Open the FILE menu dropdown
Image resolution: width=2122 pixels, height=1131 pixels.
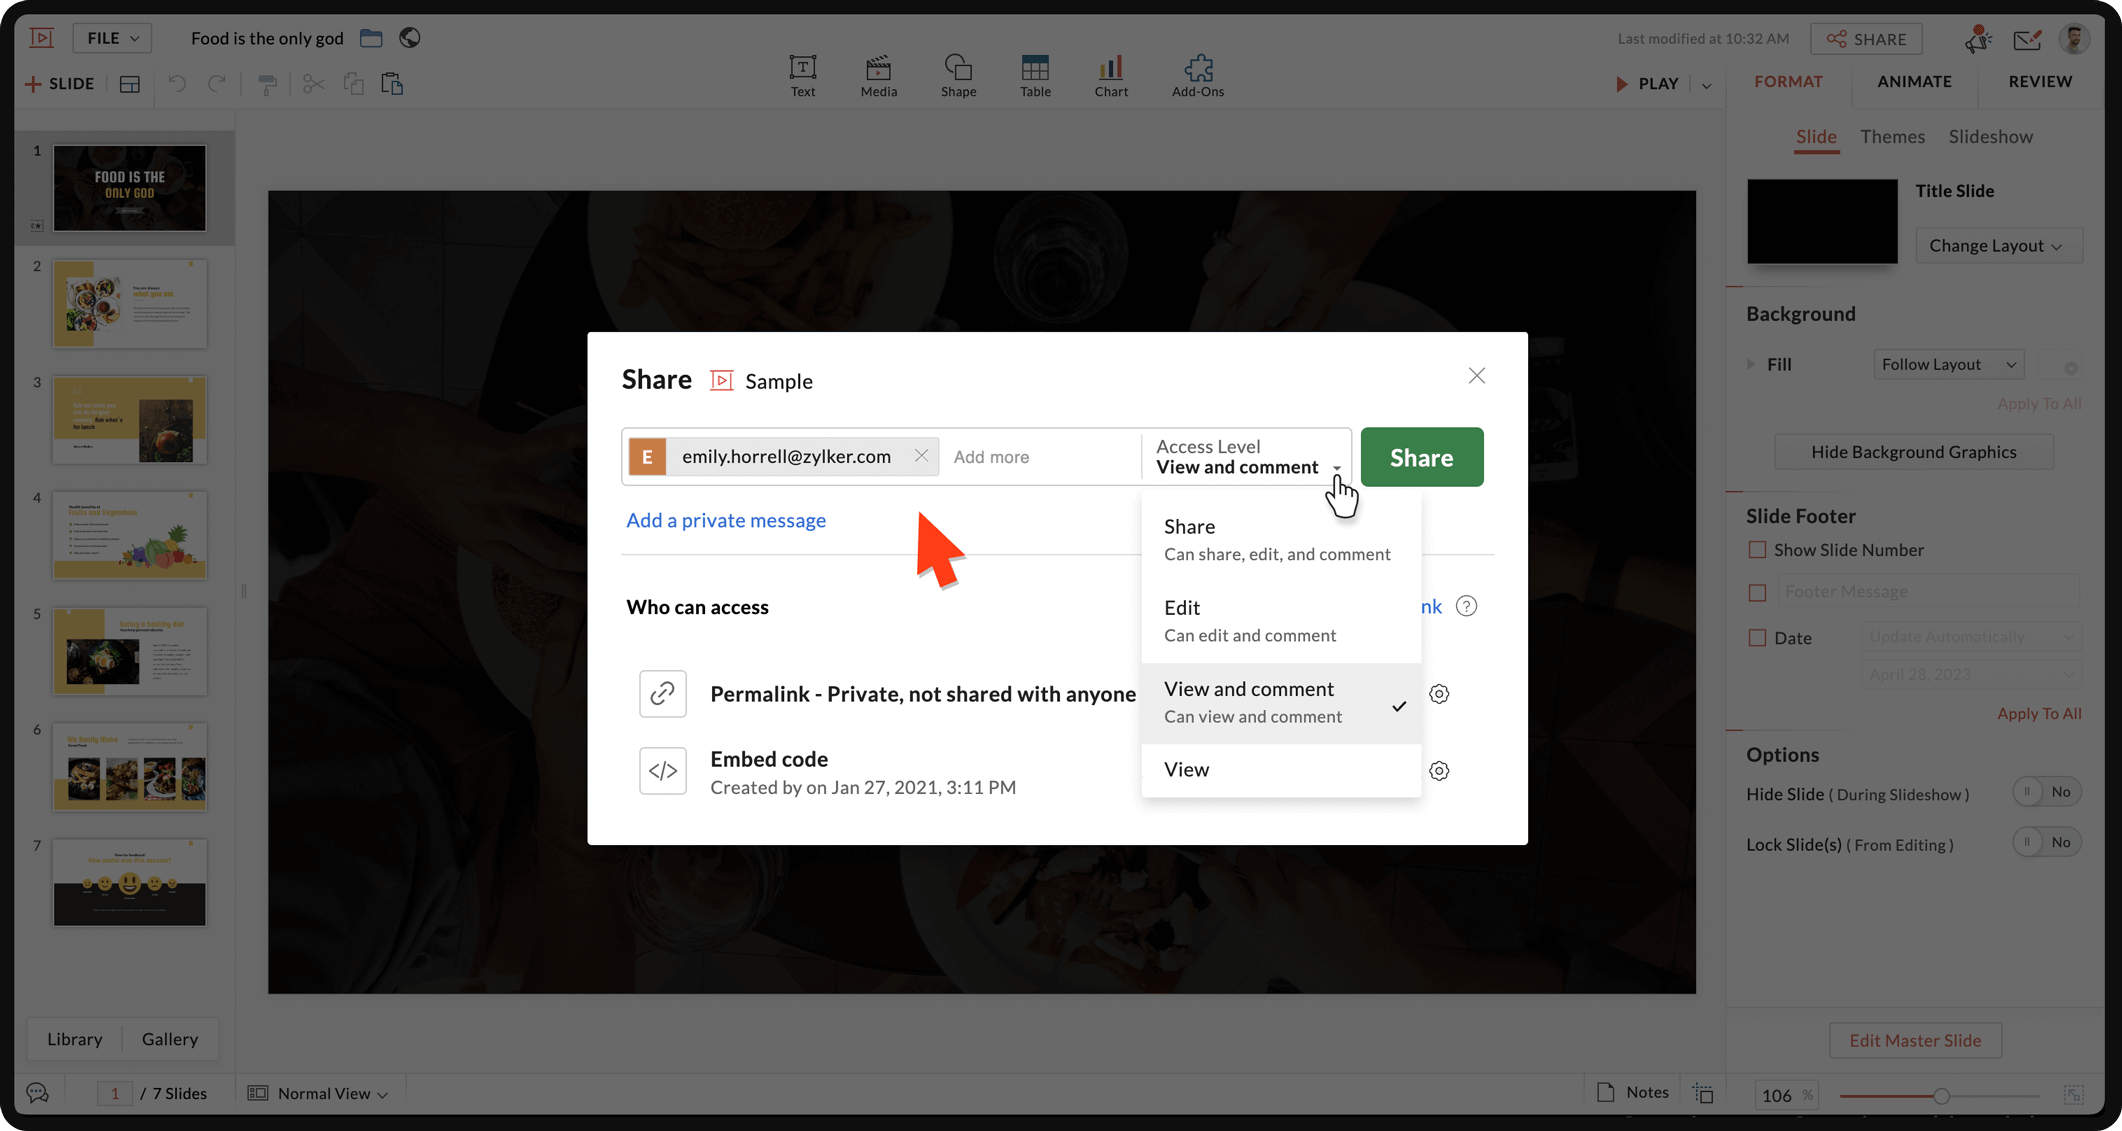coord(112,38)
